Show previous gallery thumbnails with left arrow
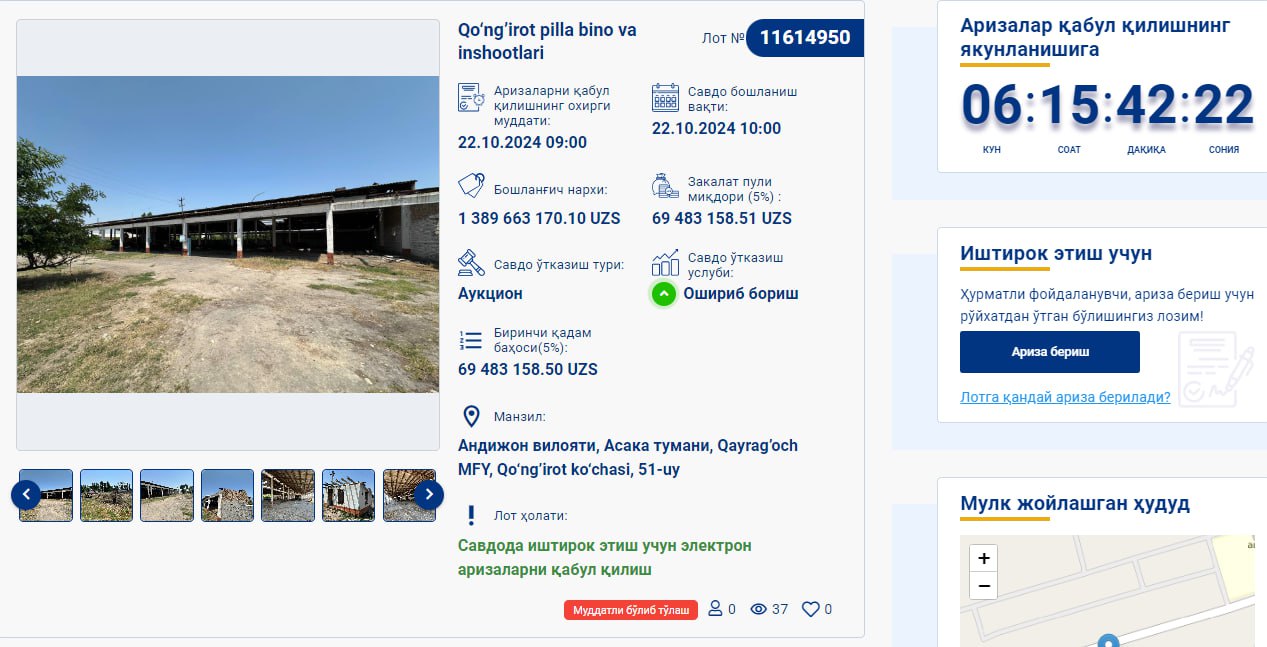 (x=26, y=494)
